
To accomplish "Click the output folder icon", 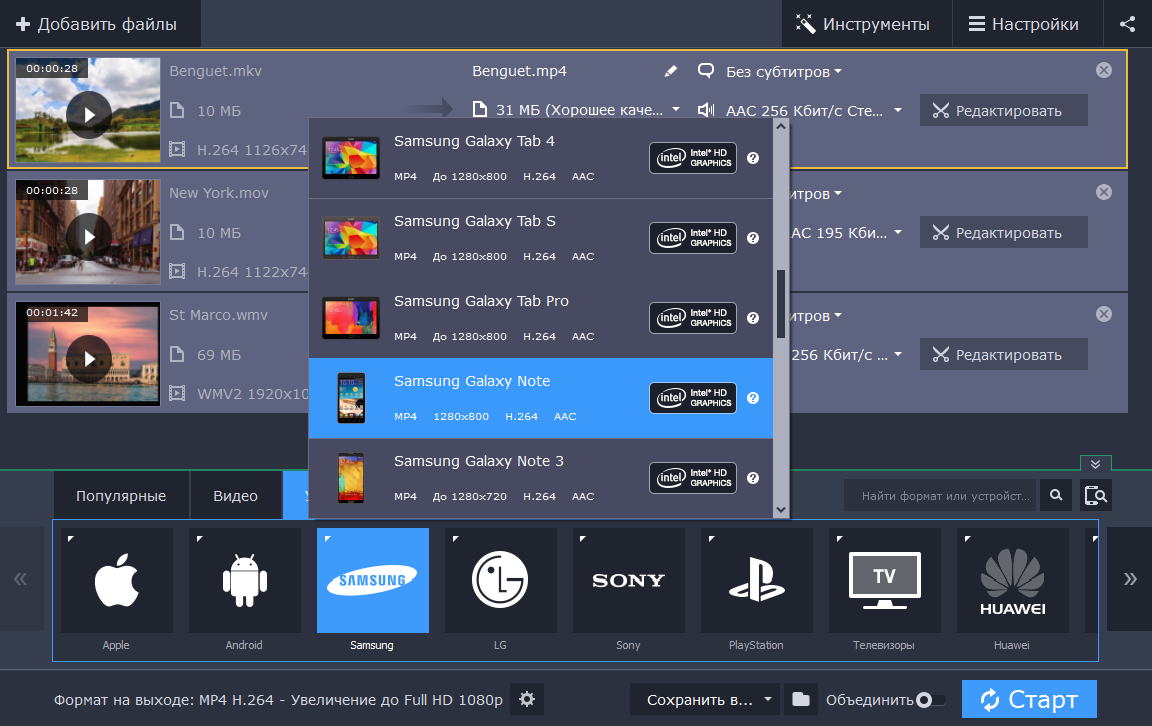I will [801, 700].
